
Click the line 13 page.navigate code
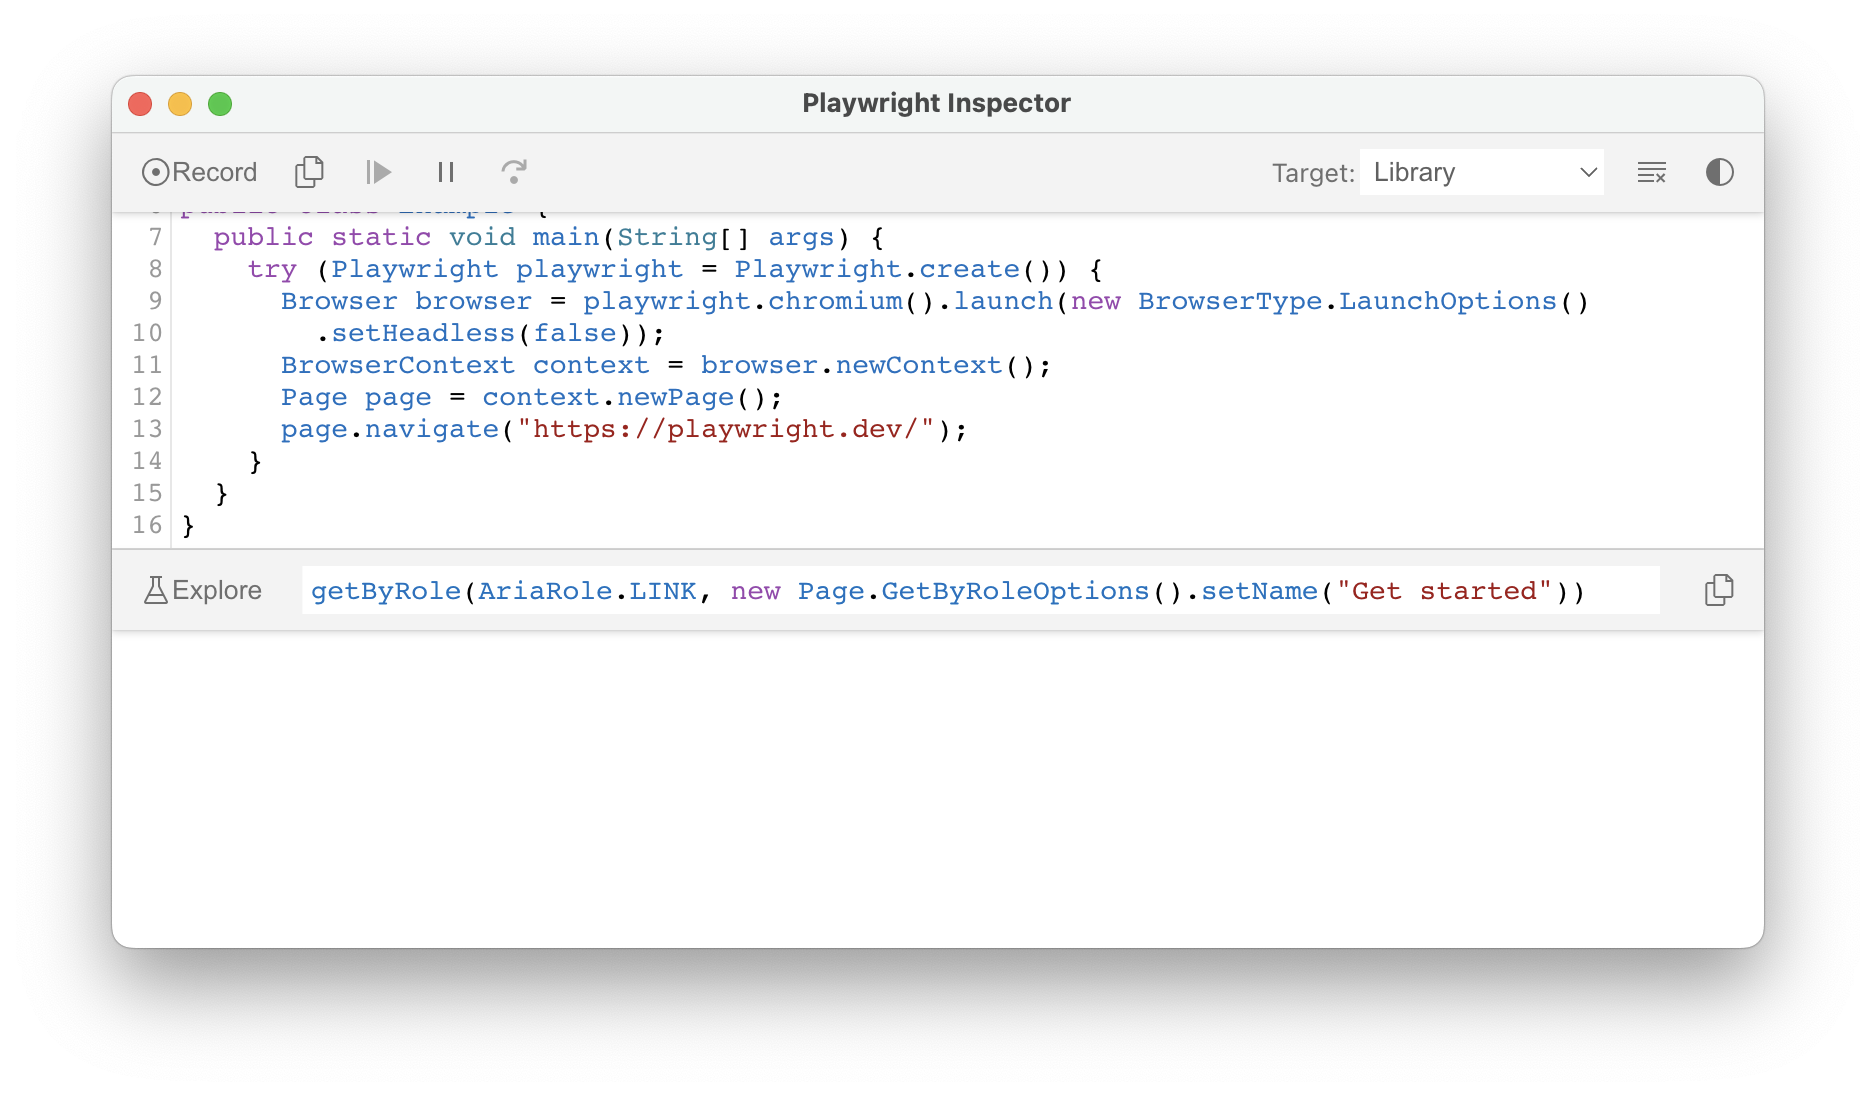(624, 429)
